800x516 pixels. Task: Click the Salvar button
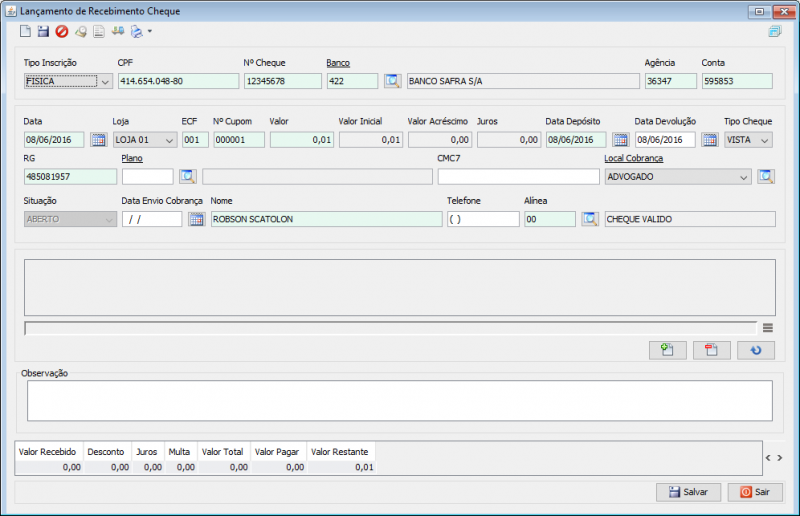[x=688, y=492]
